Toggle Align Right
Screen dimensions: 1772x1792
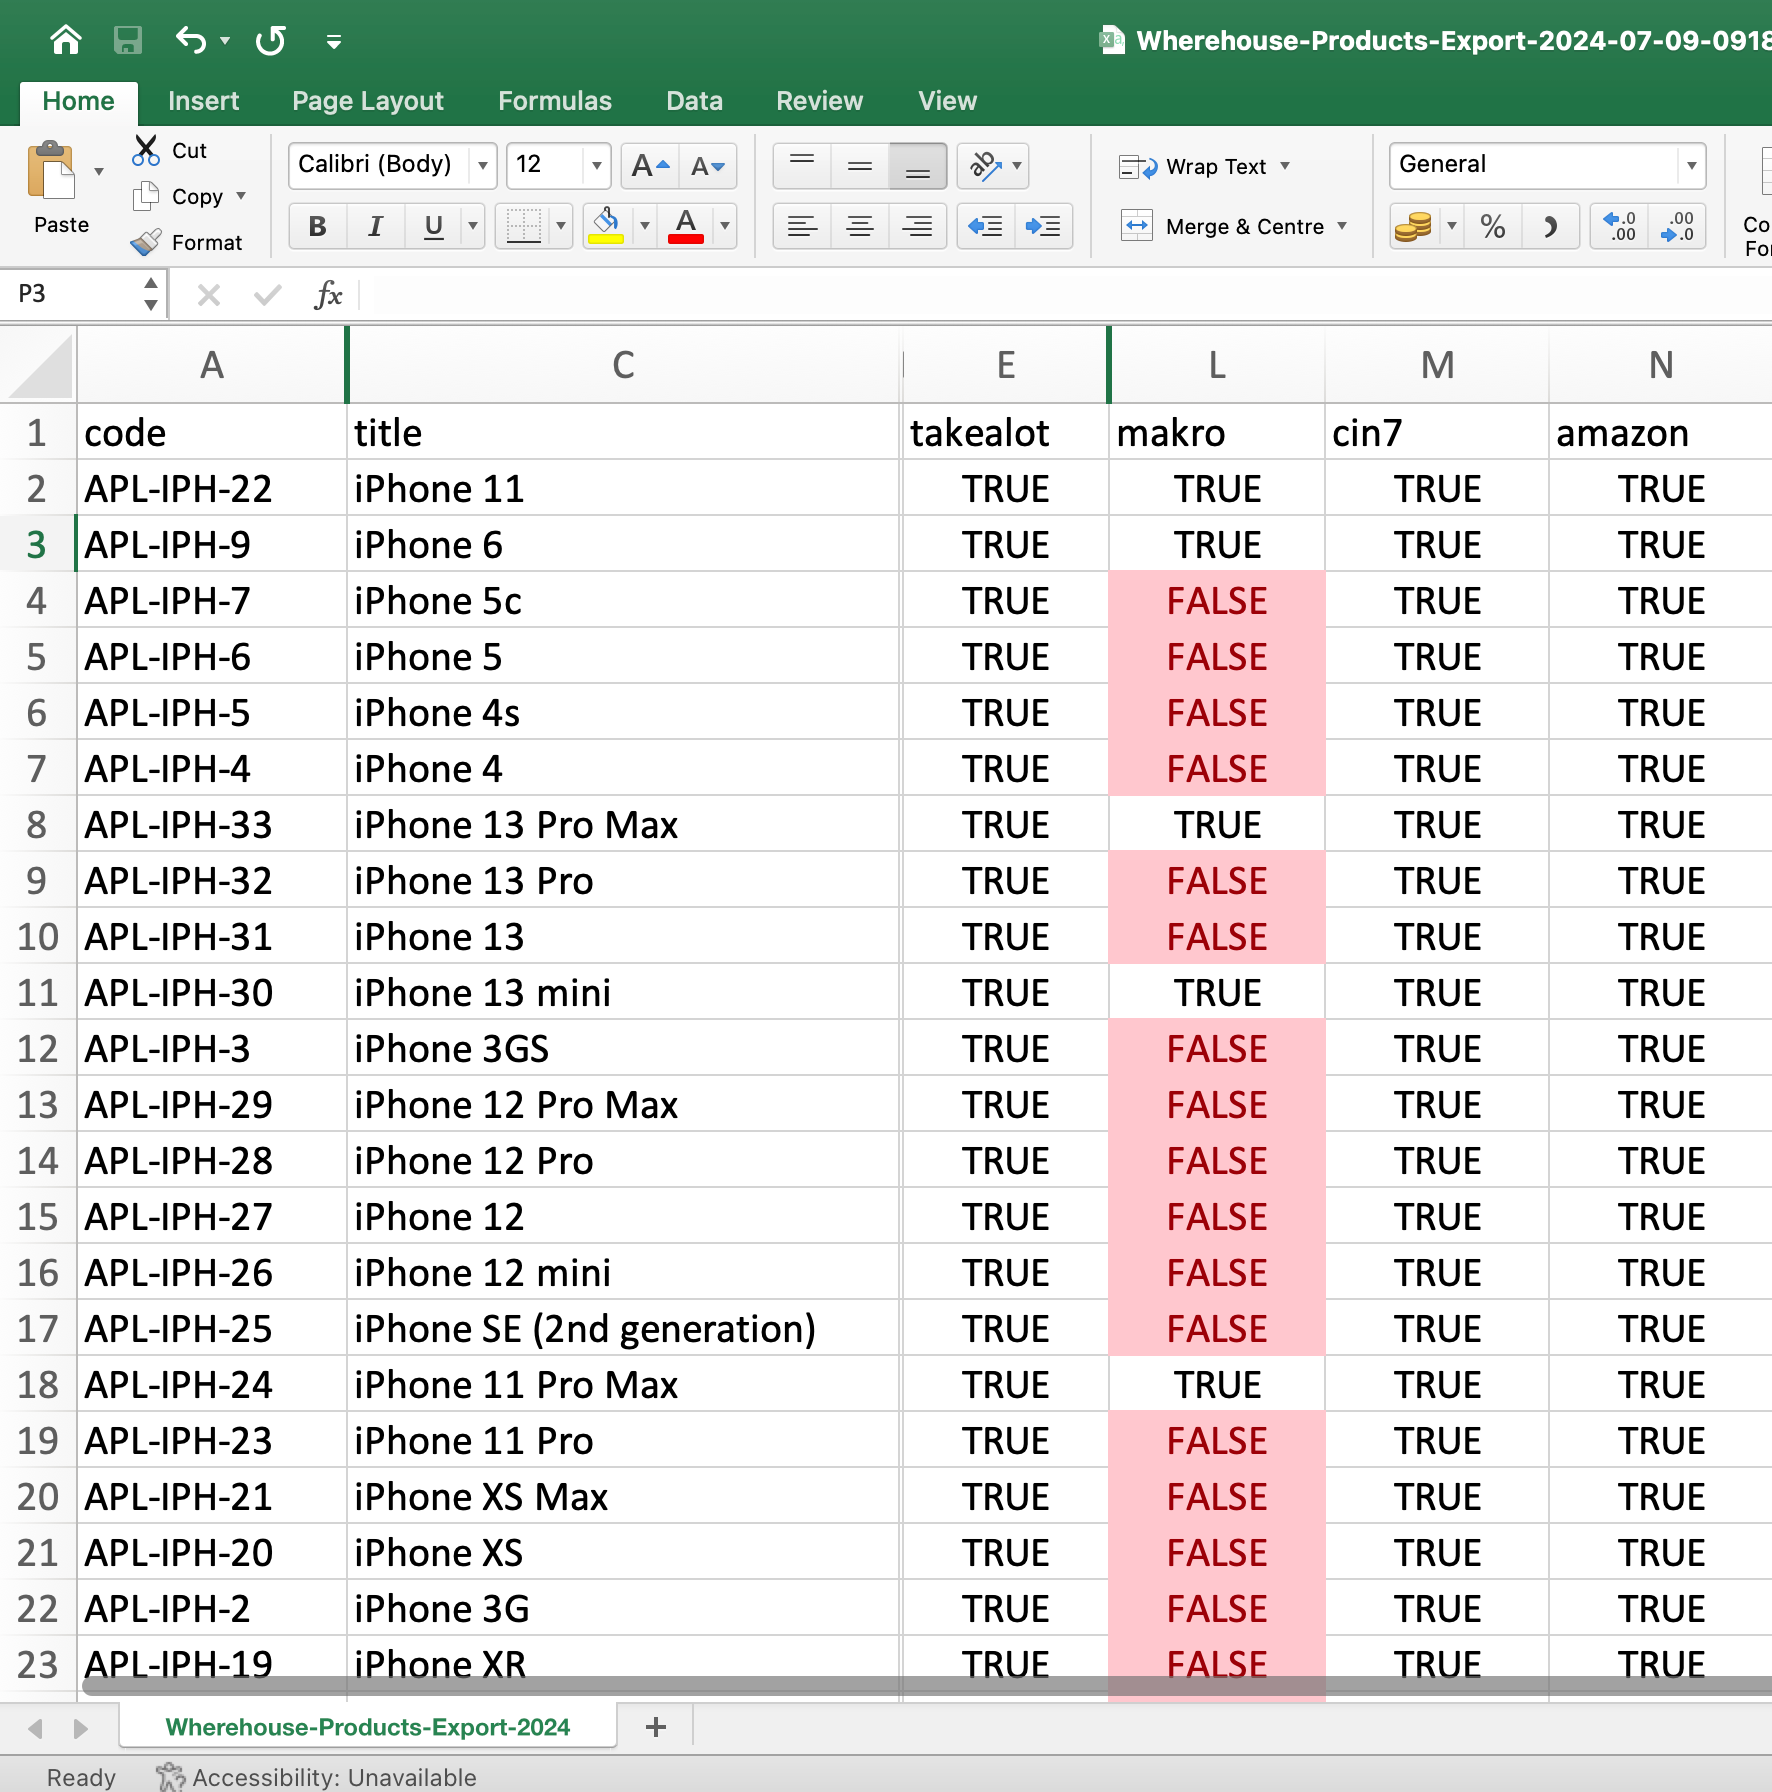click(x=918, y=226)
